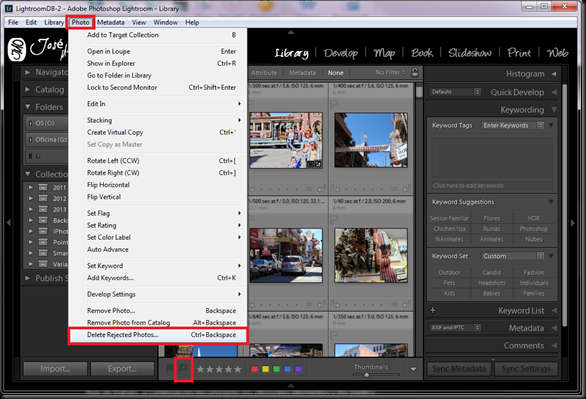
Task: Expand the Publish Services panel
Action: 27,278
